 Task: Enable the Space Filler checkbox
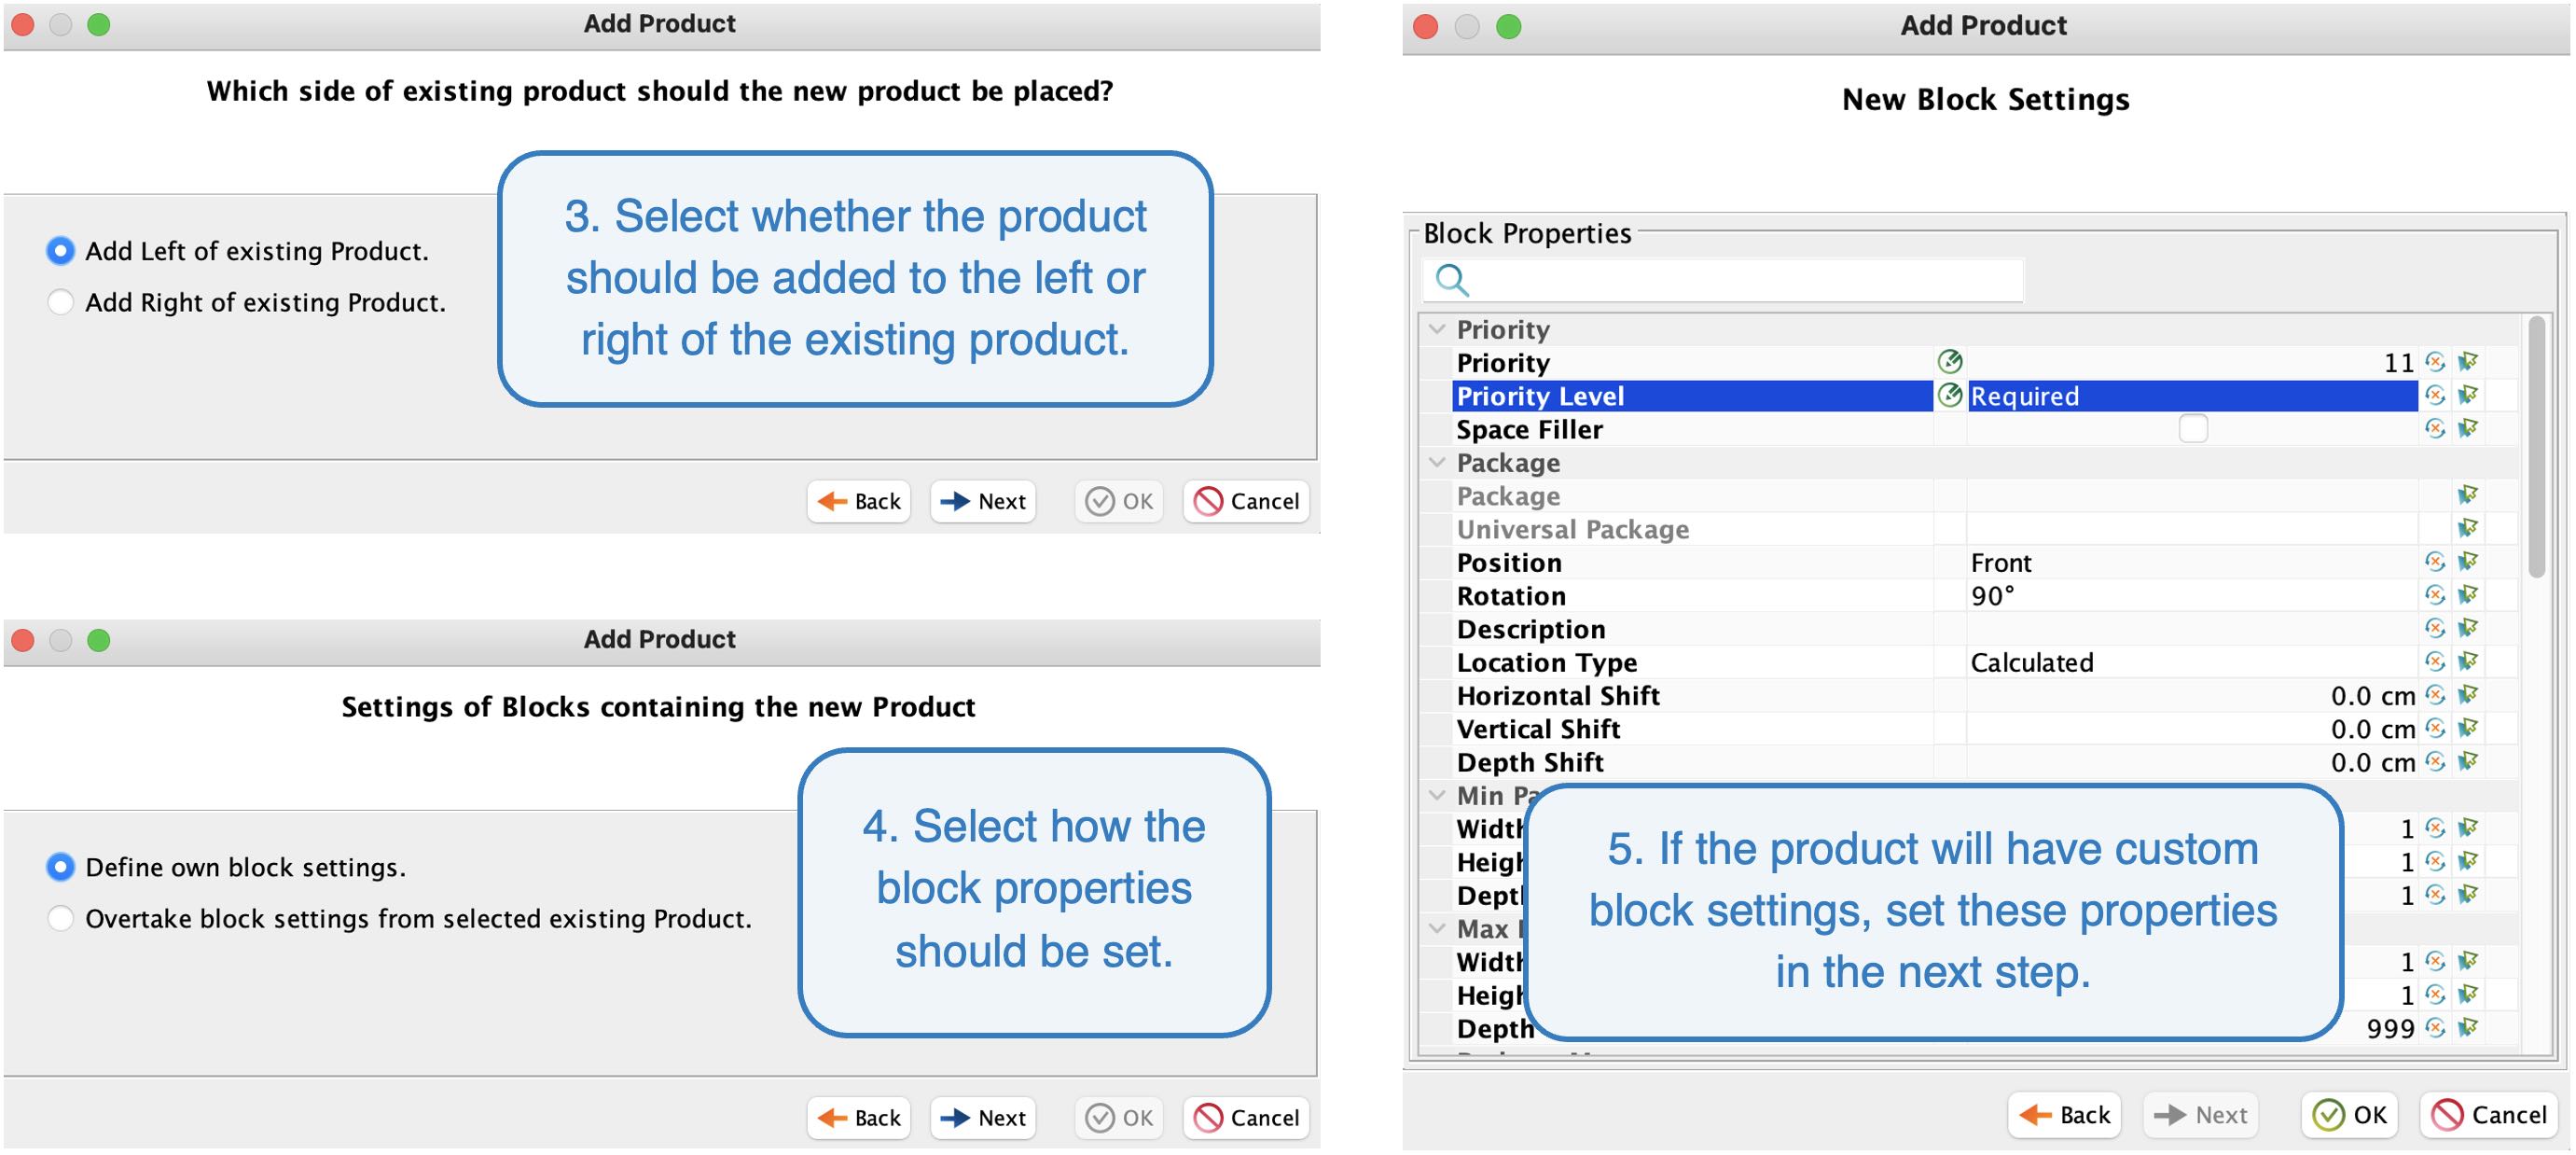tap(2192, 429)
